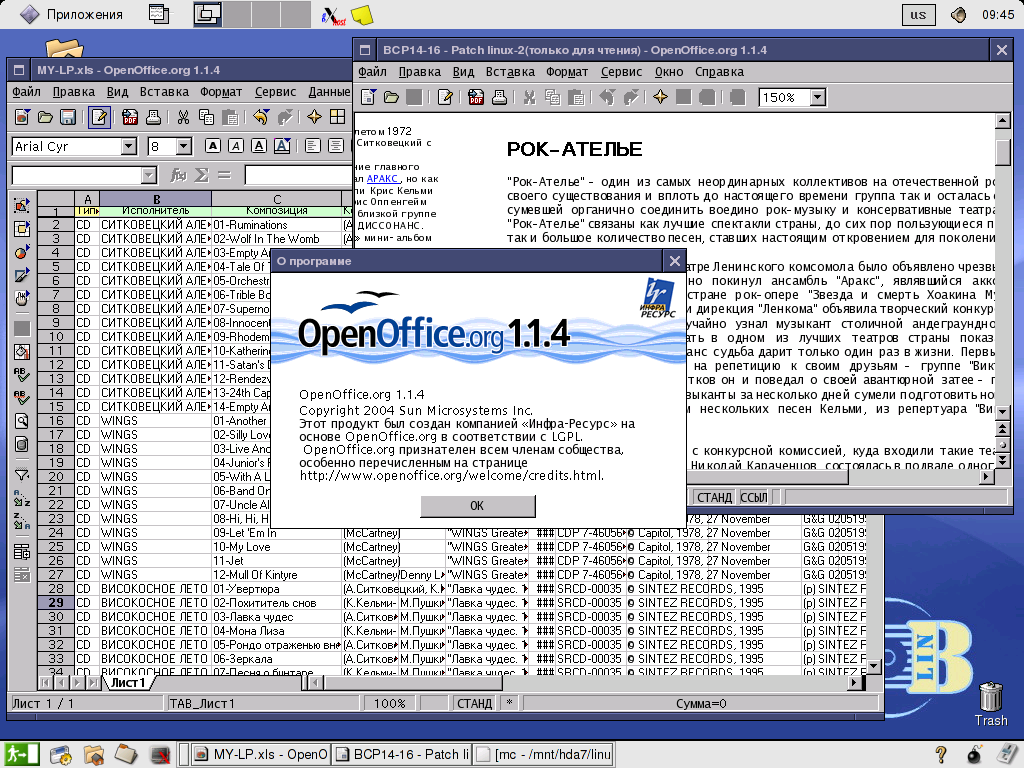Click the Find magnifier icon in side toolbar

tap(22, 421)
